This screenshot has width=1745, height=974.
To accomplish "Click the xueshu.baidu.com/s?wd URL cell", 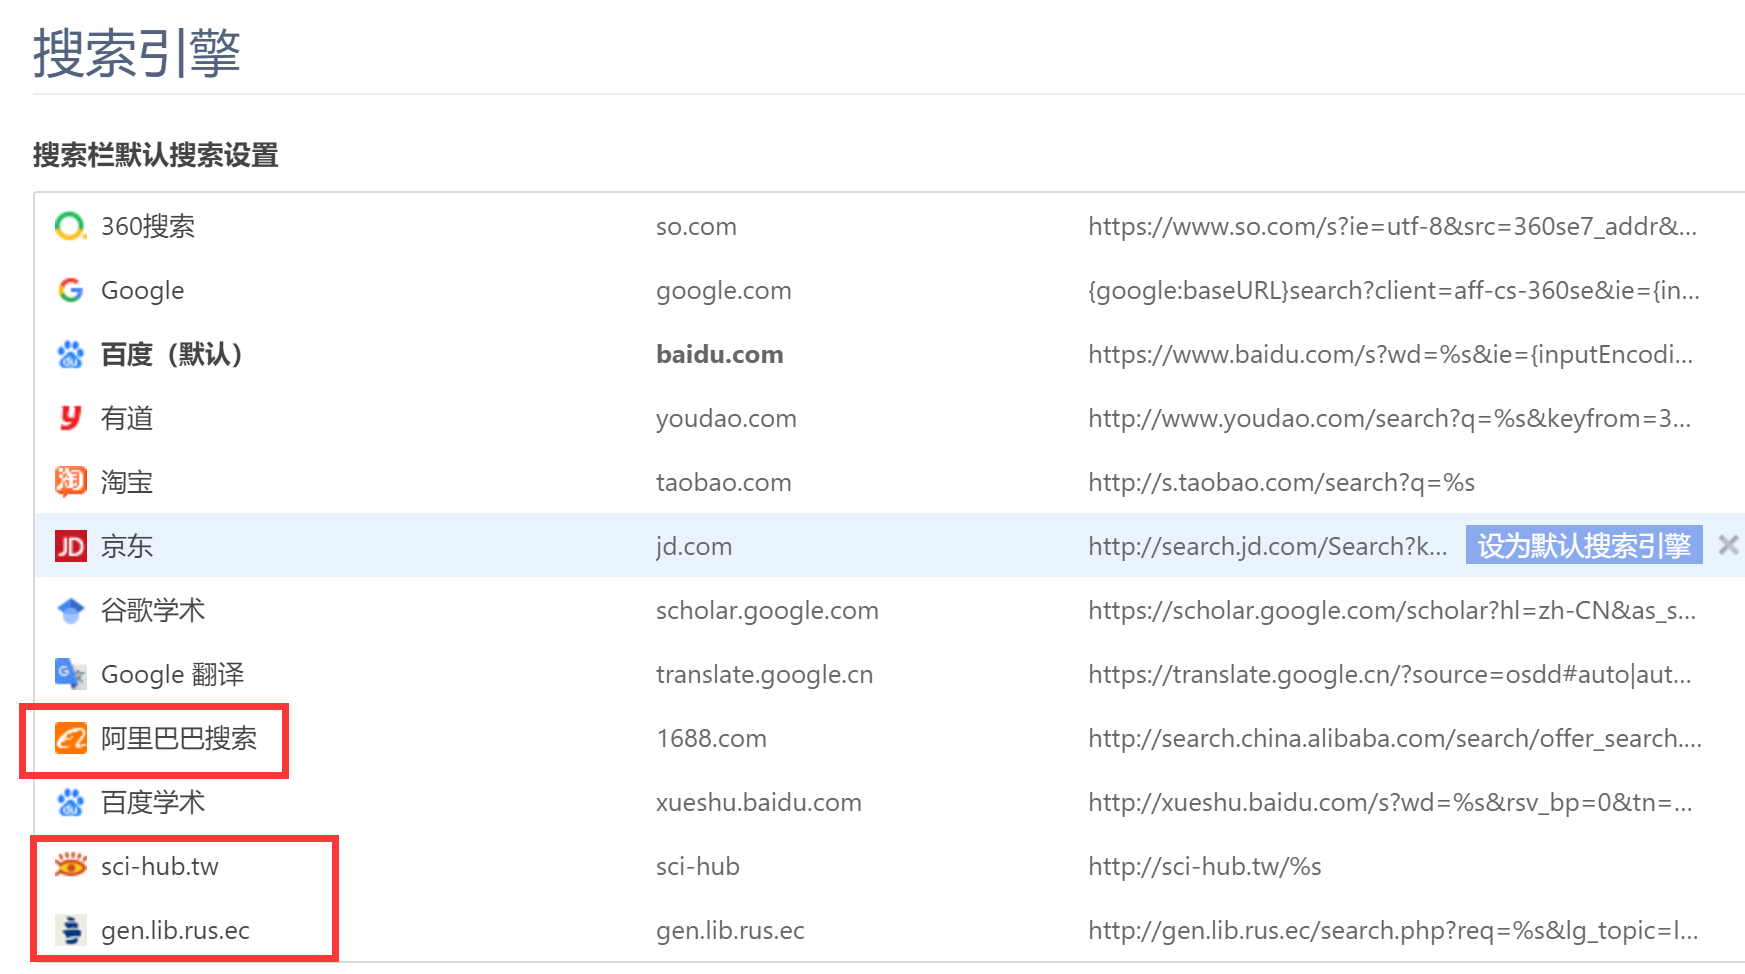I will [x=1390, y=803].
